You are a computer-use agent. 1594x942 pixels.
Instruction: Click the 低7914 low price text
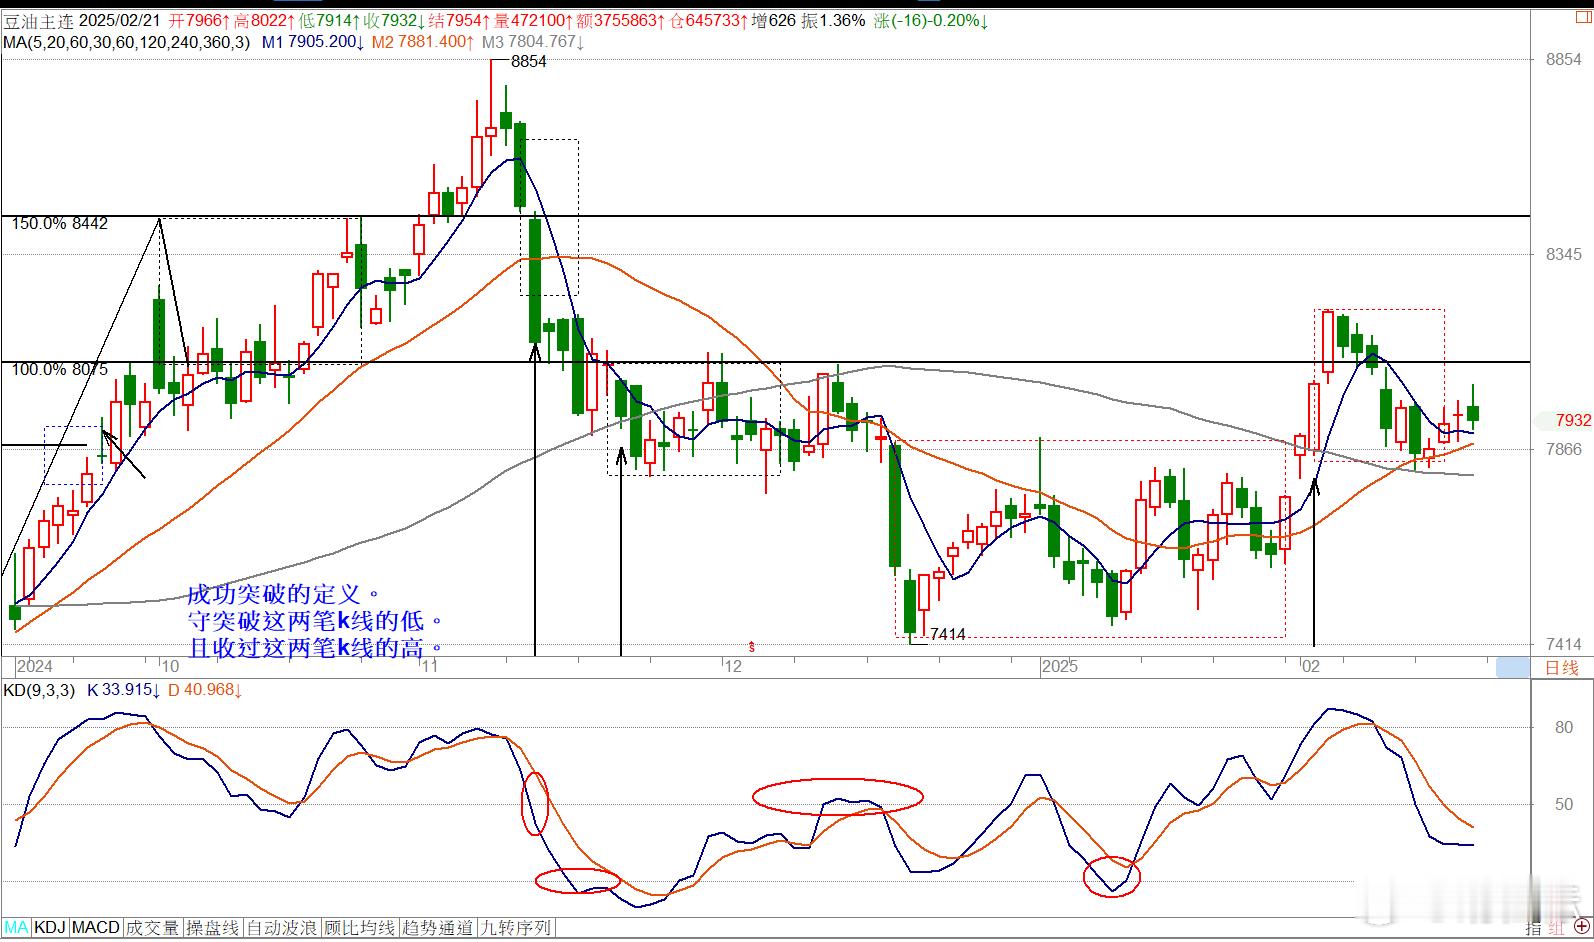click(x=327, y=20)
